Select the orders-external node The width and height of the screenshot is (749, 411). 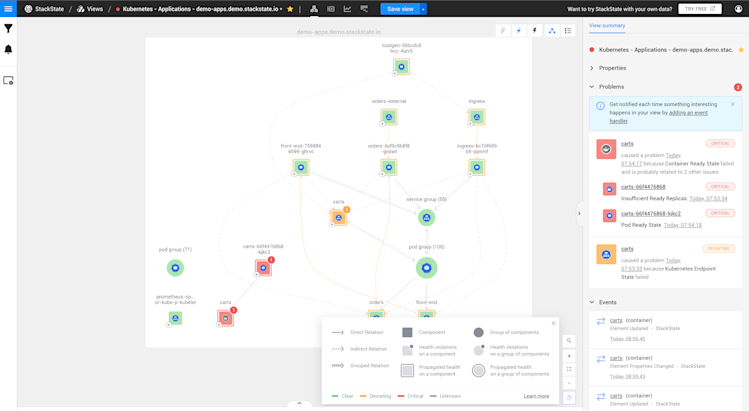click(x=389, y=117)
